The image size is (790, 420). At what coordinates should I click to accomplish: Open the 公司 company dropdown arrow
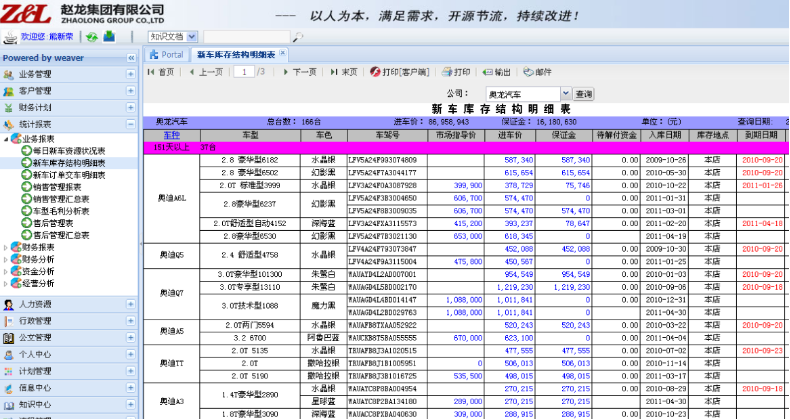pos(565,94)
